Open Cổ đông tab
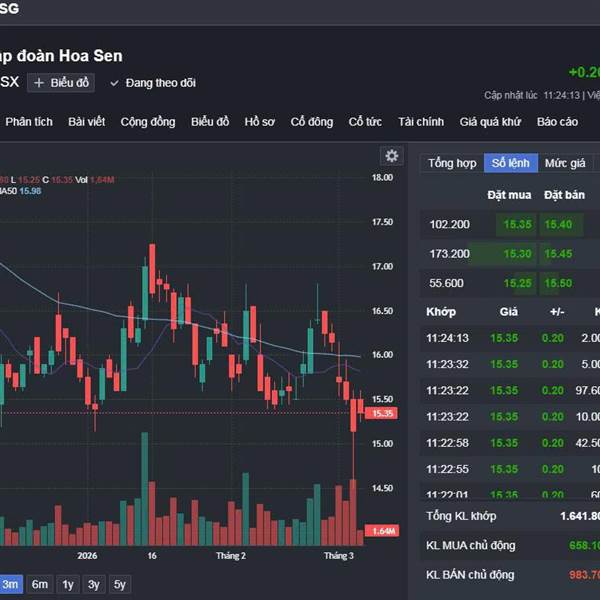600x600 pixels. click(312, 122)
